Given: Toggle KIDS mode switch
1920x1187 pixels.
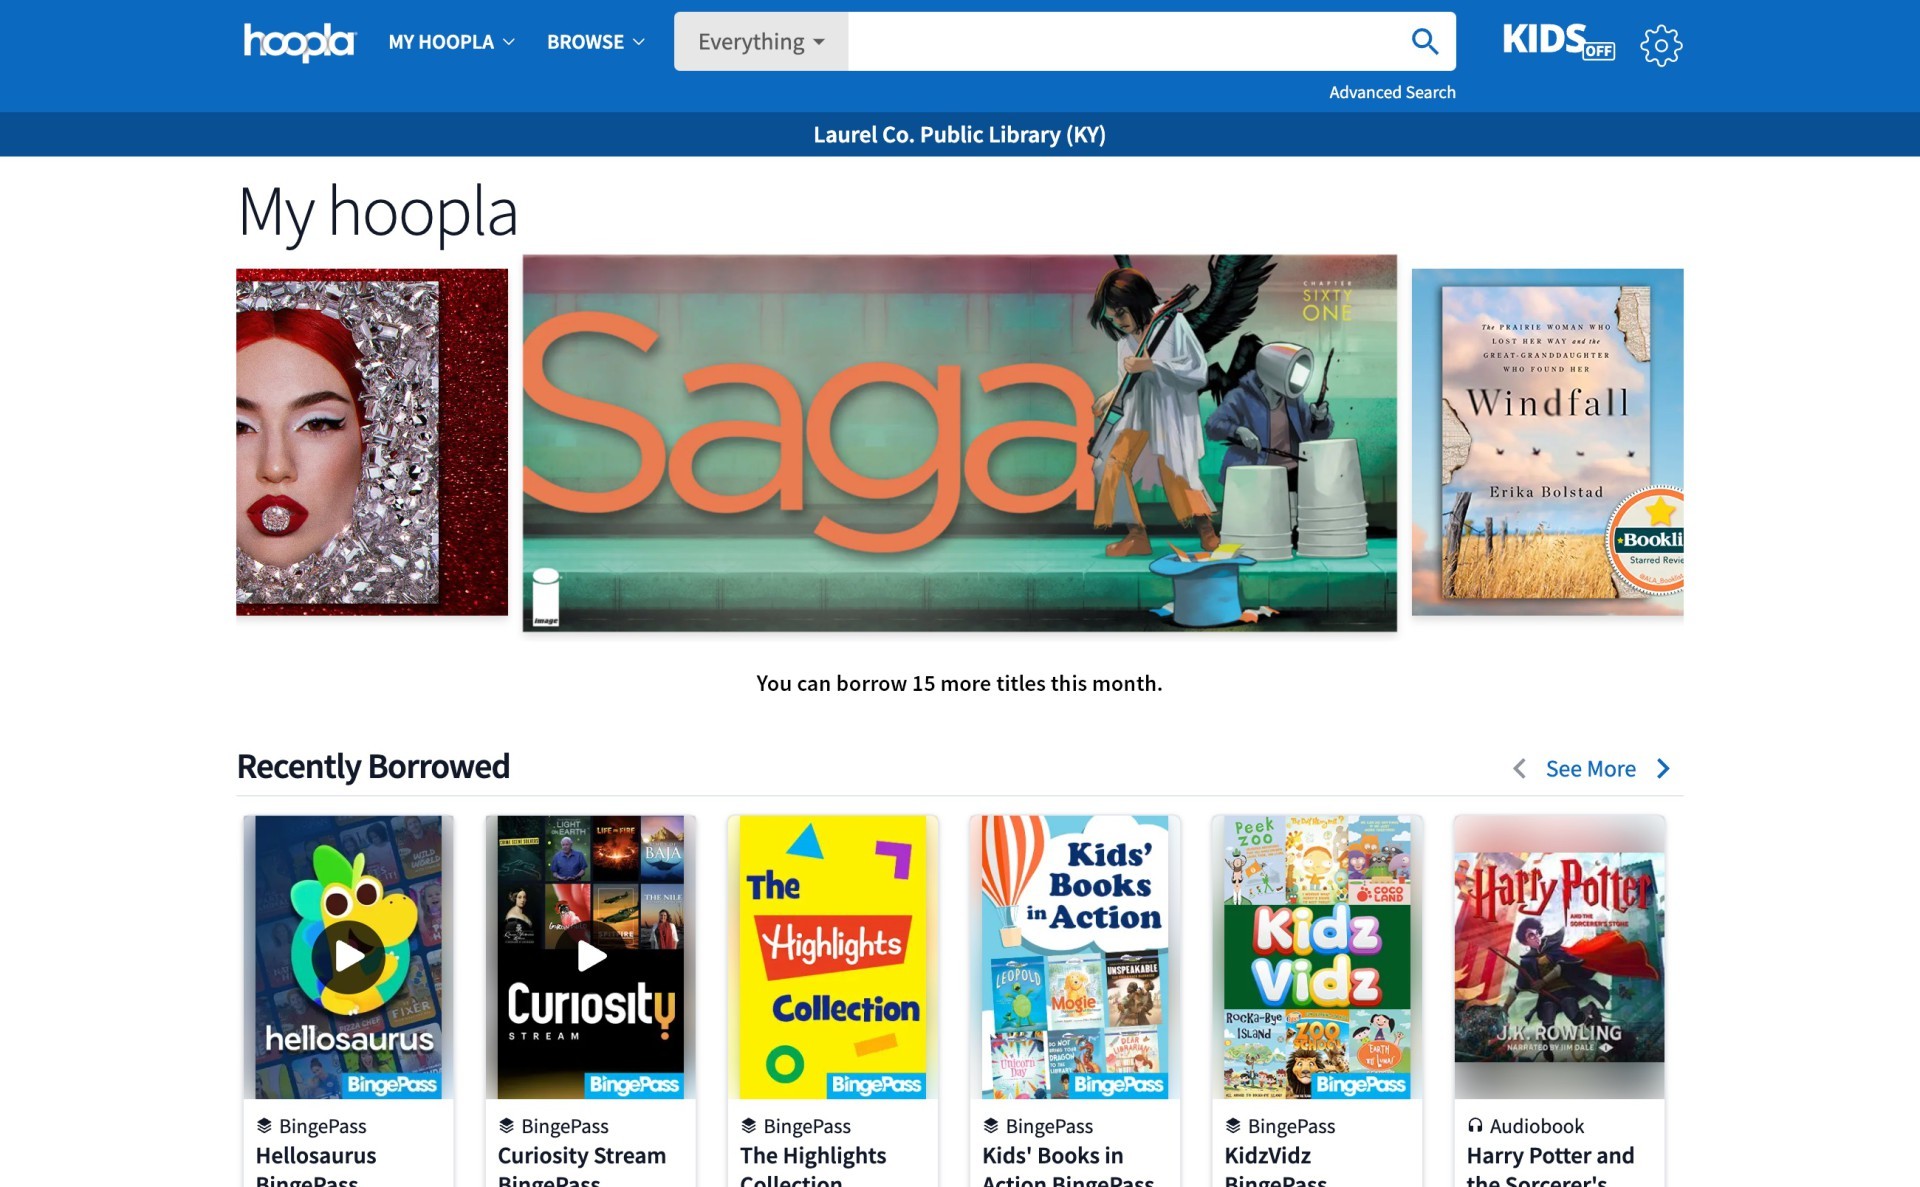Looking at the screenshot, I should 1558,41.
